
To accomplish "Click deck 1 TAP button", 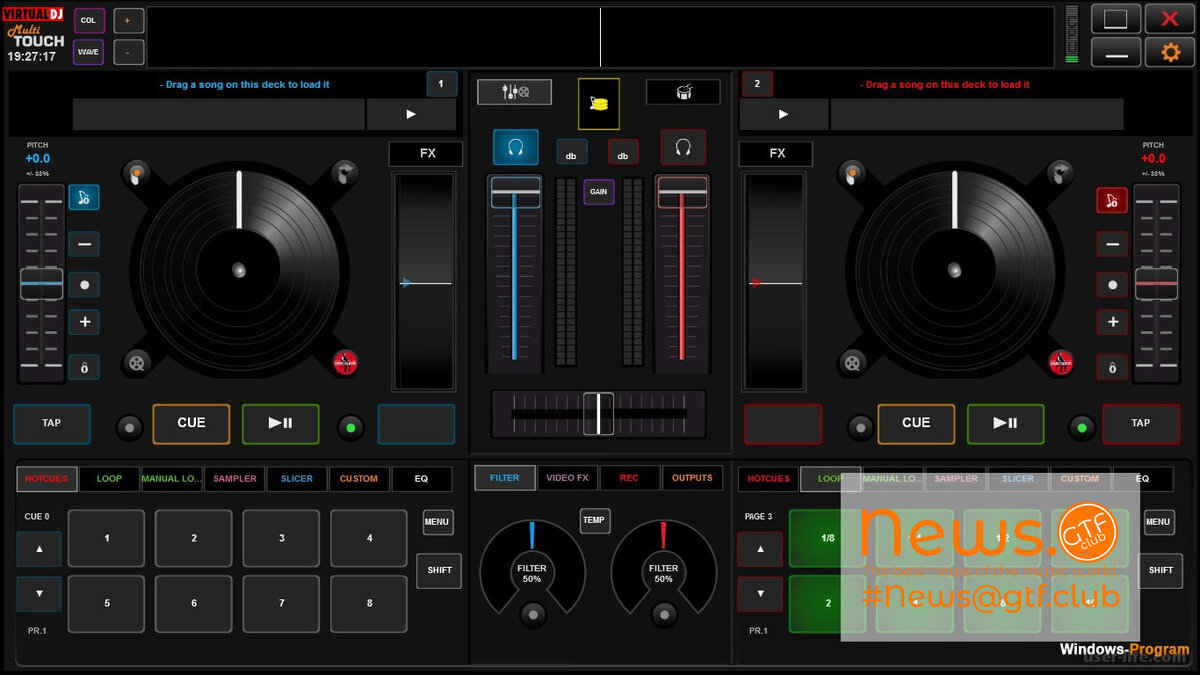I will pyautogui.click(x=52, y=424).
